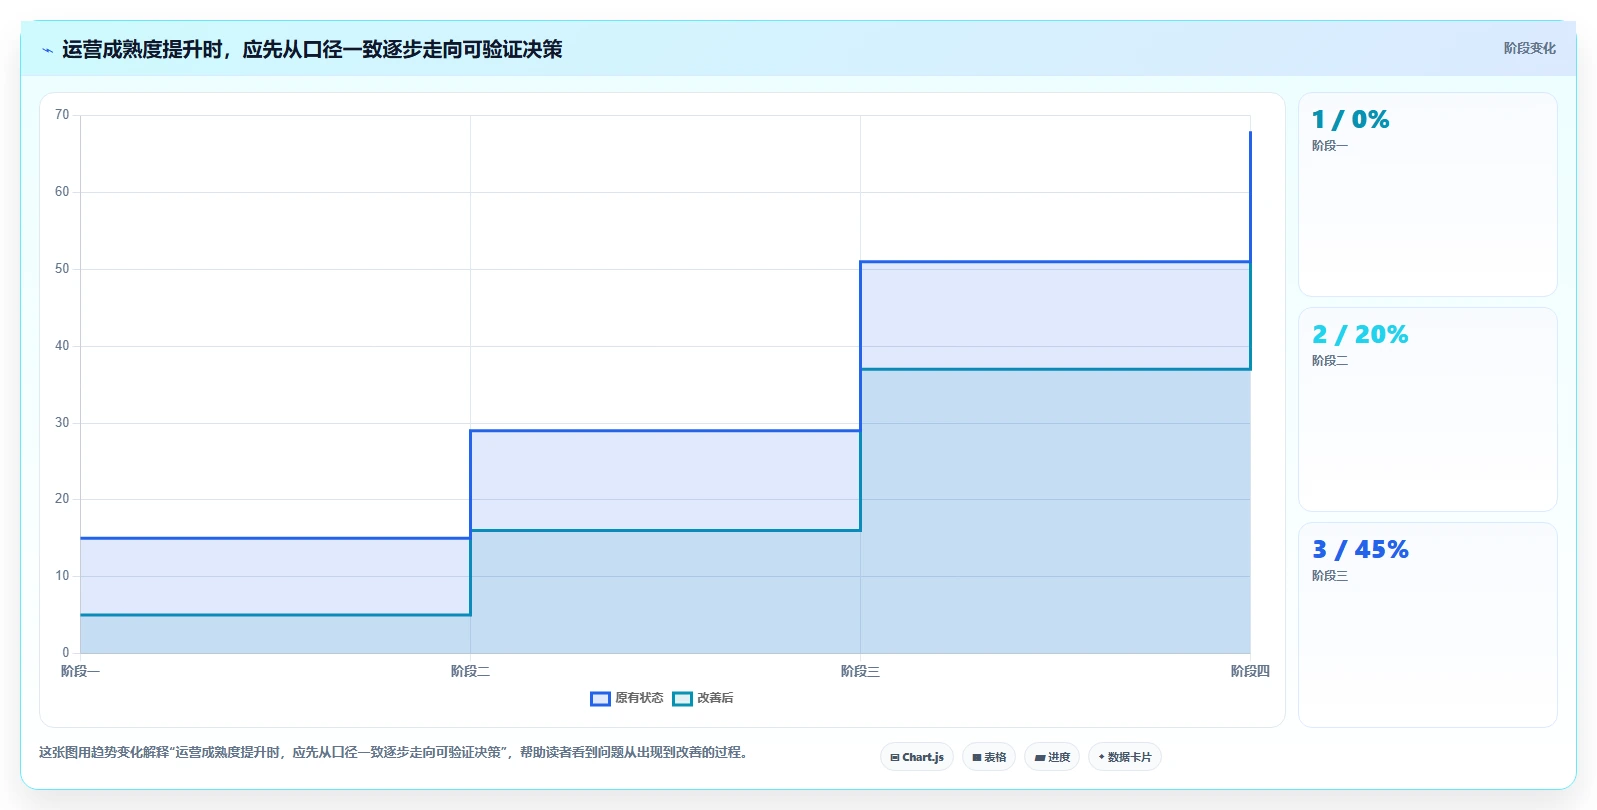The width and height of the screenshot is (1597, 810).
Task: Click the trend icon beside the header title
Action: [47, 50]
